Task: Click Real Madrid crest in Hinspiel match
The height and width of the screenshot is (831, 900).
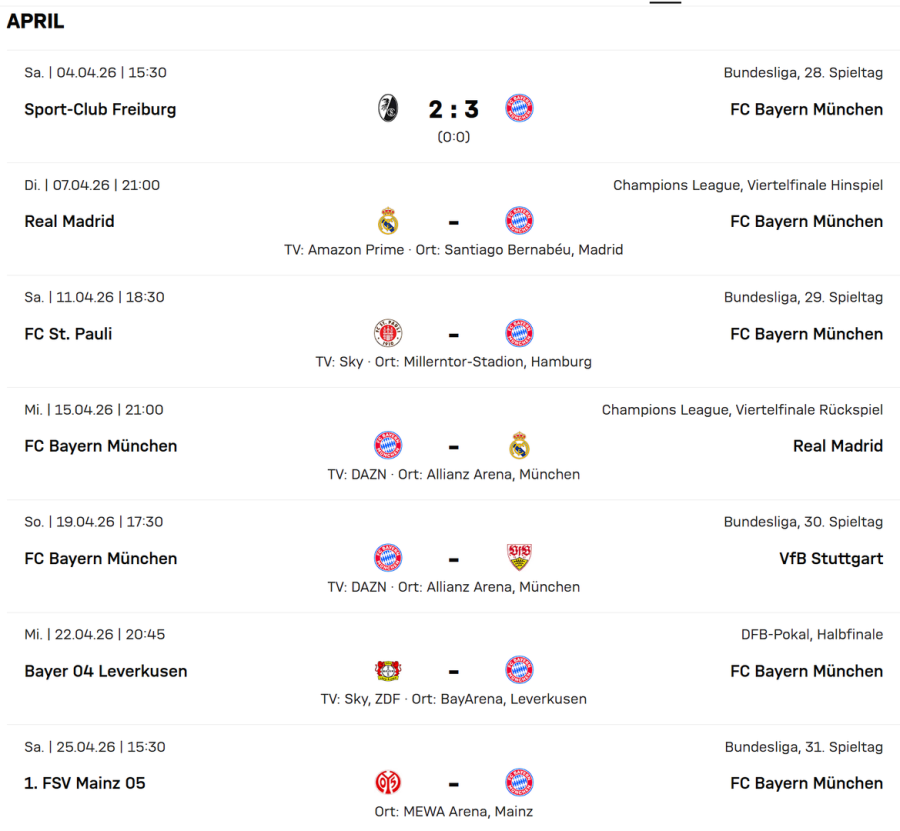Action: (388, 221)
